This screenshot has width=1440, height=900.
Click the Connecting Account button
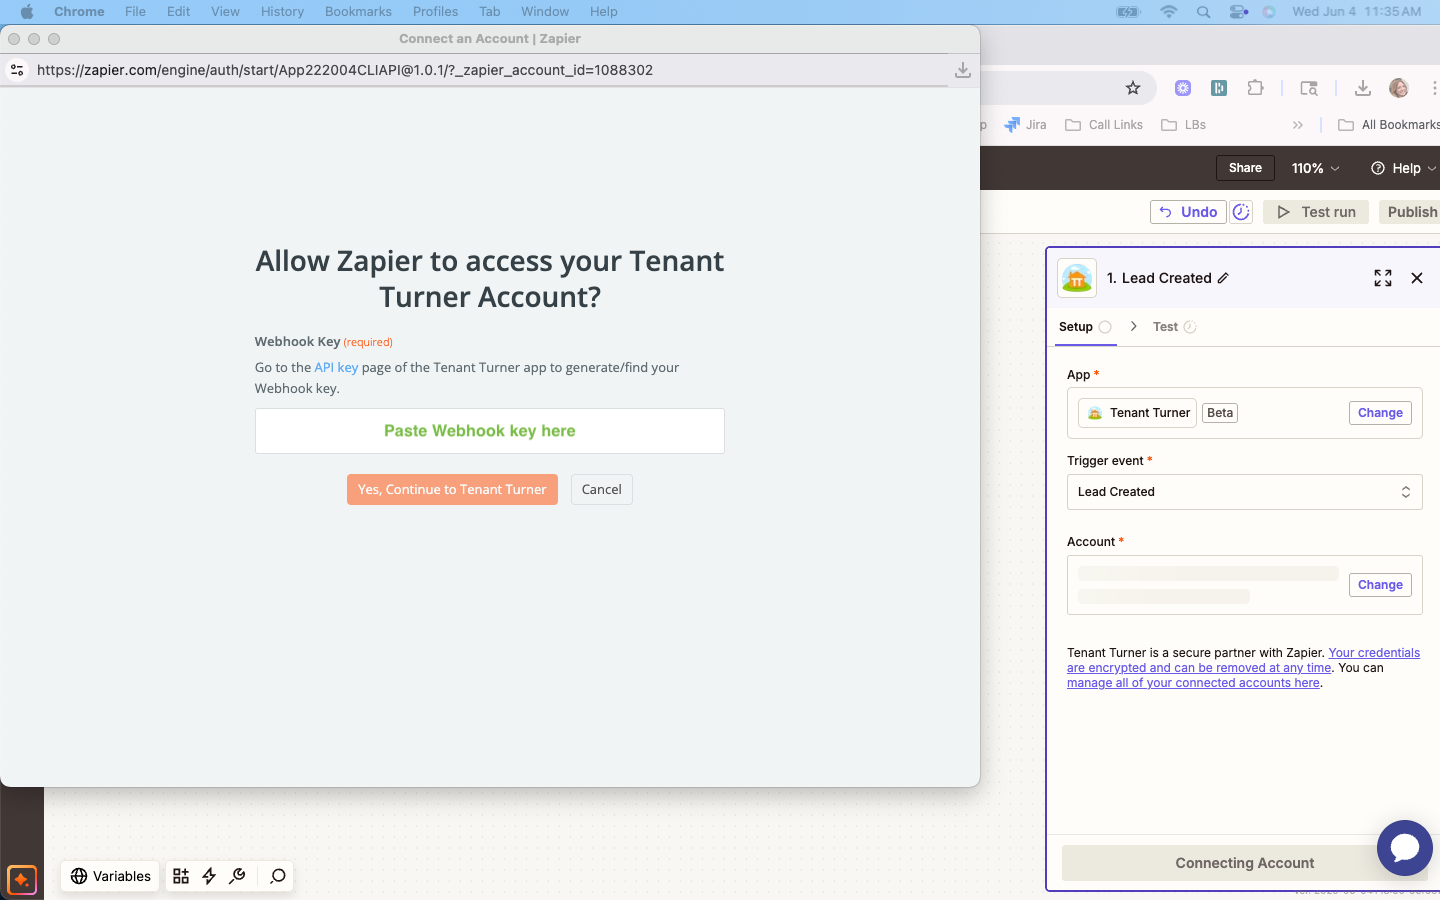click(x=1245, y=863)
